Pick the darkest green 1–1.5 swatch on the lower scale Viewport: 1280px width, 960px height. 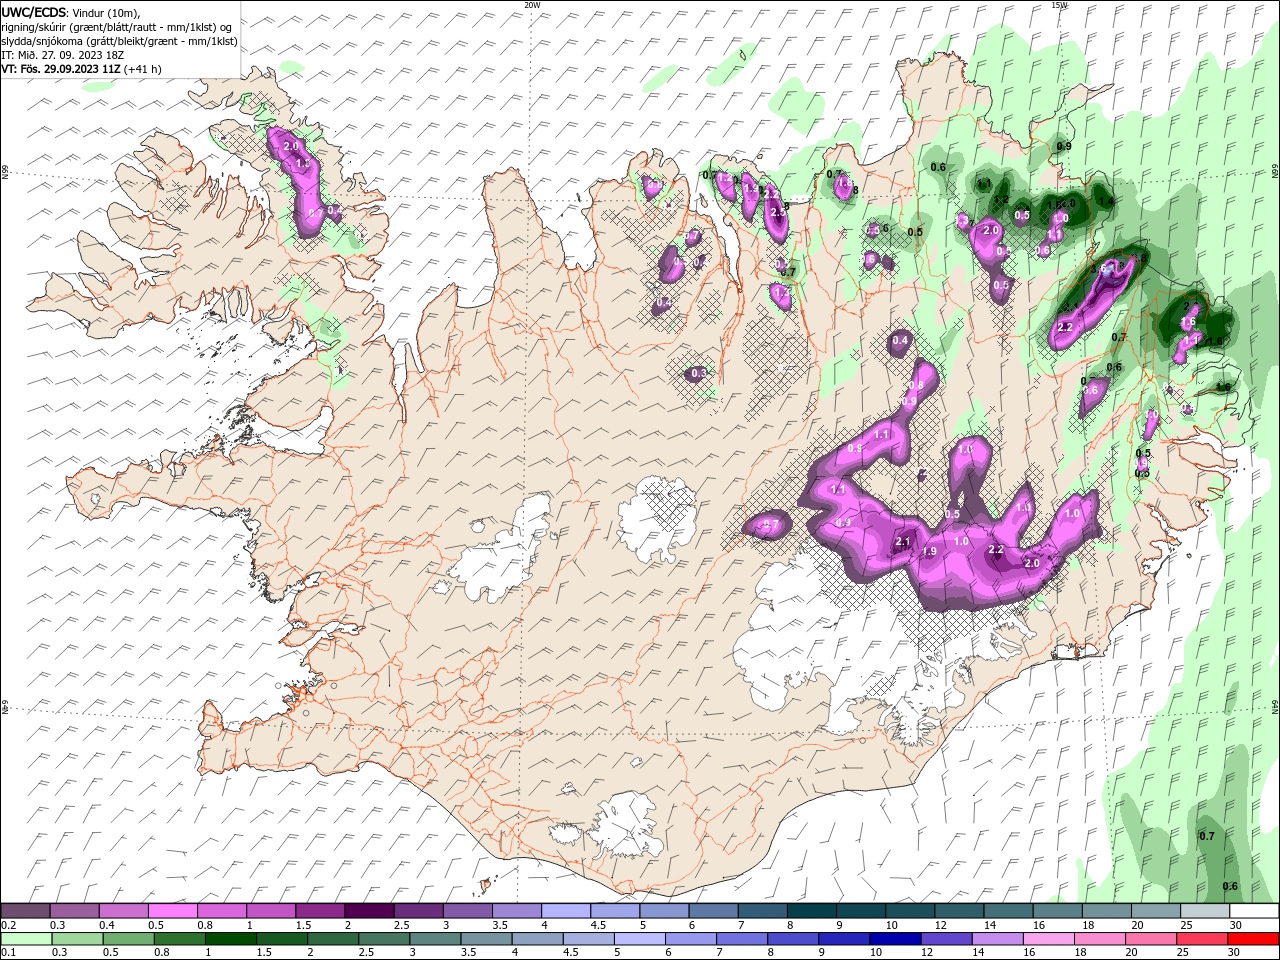231,939
